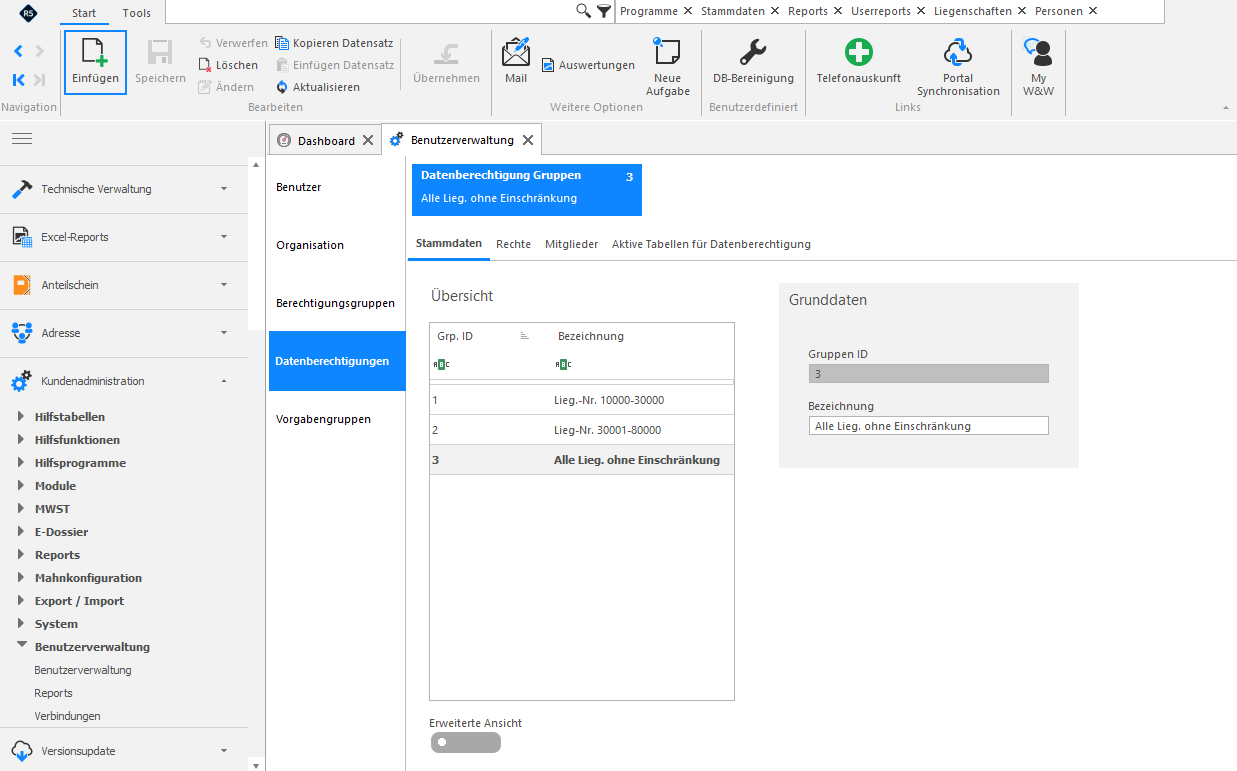Viewport: 1237px width, 771px height.
Task: Collapse the Benutzerverwaltung tree node
Action: point(22,646)
